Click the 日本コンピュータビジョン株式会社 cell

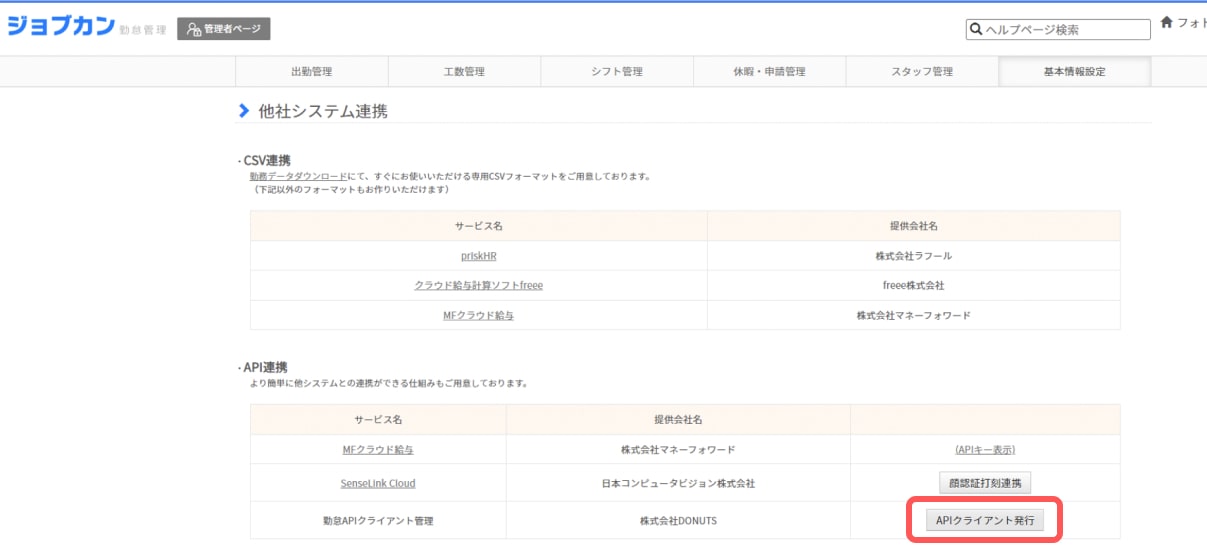pyautogui.click(x=678, y=483)
